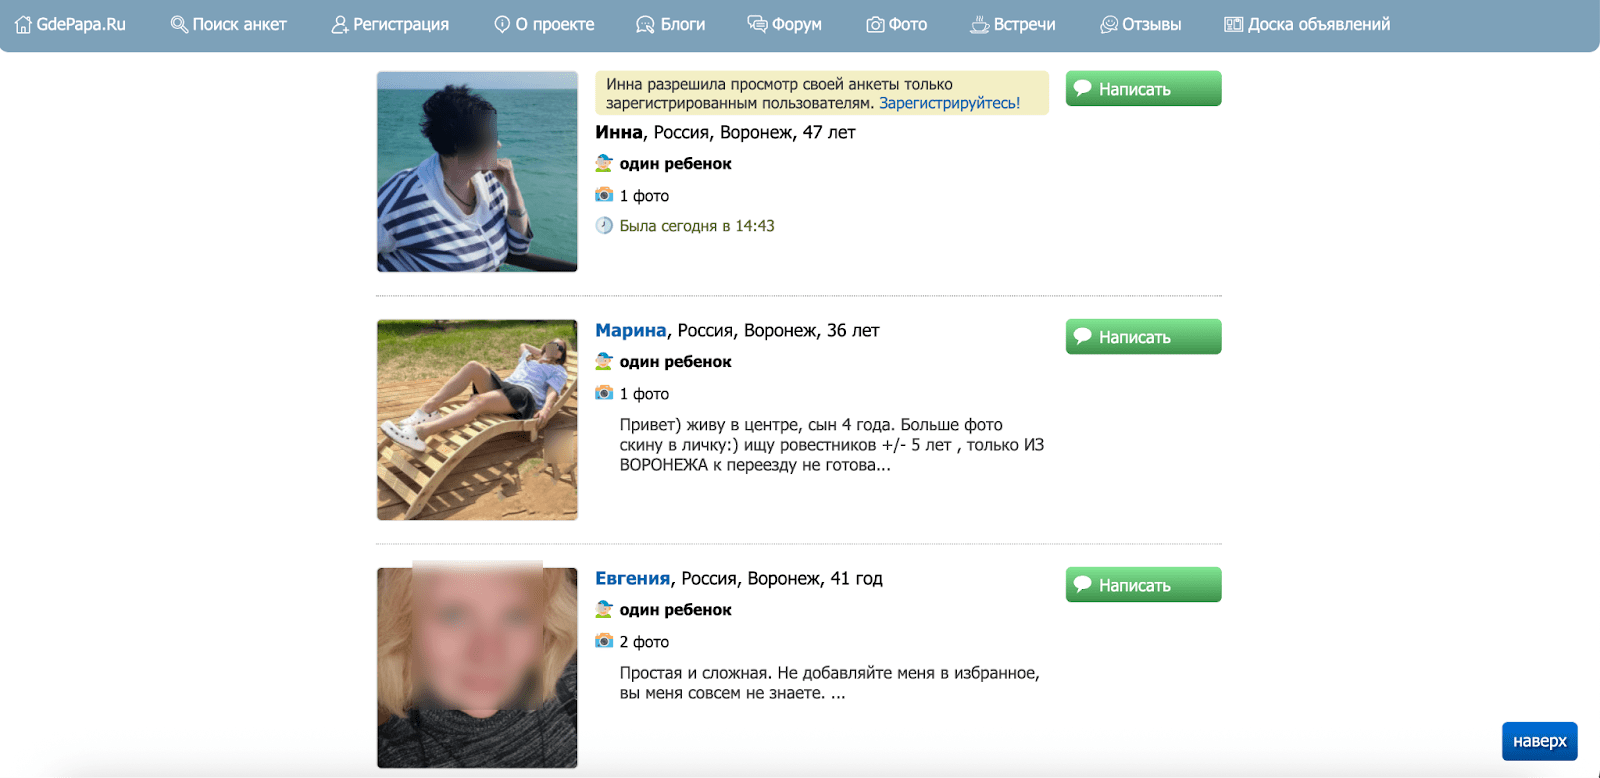This screenshot has height=778, width=1600.
Task: Click the house icon beside GdePapa.Ru
Action: click(23, 25)
